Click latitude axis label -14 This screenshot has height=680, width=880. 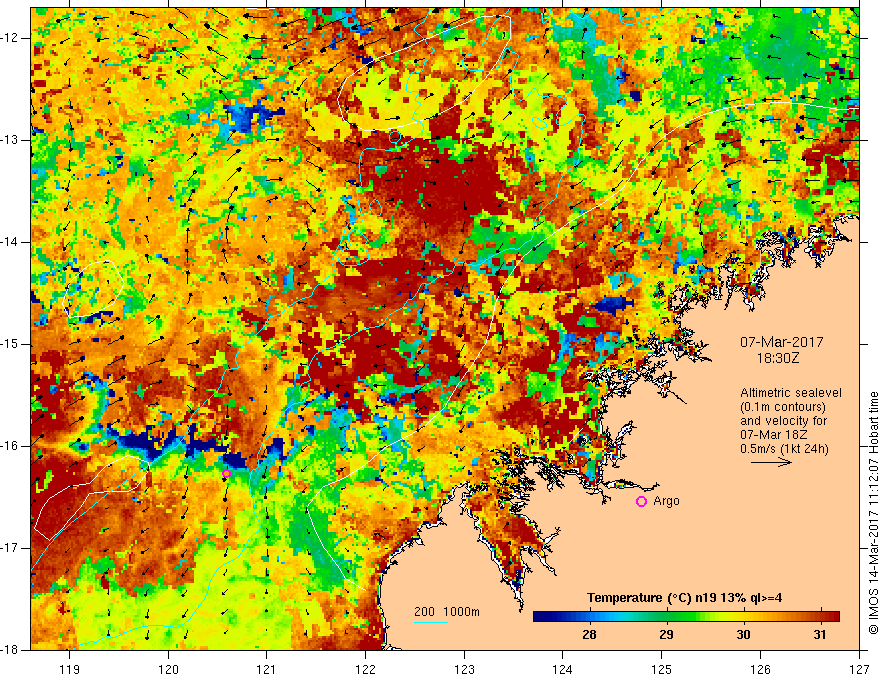tap(10, 242)
